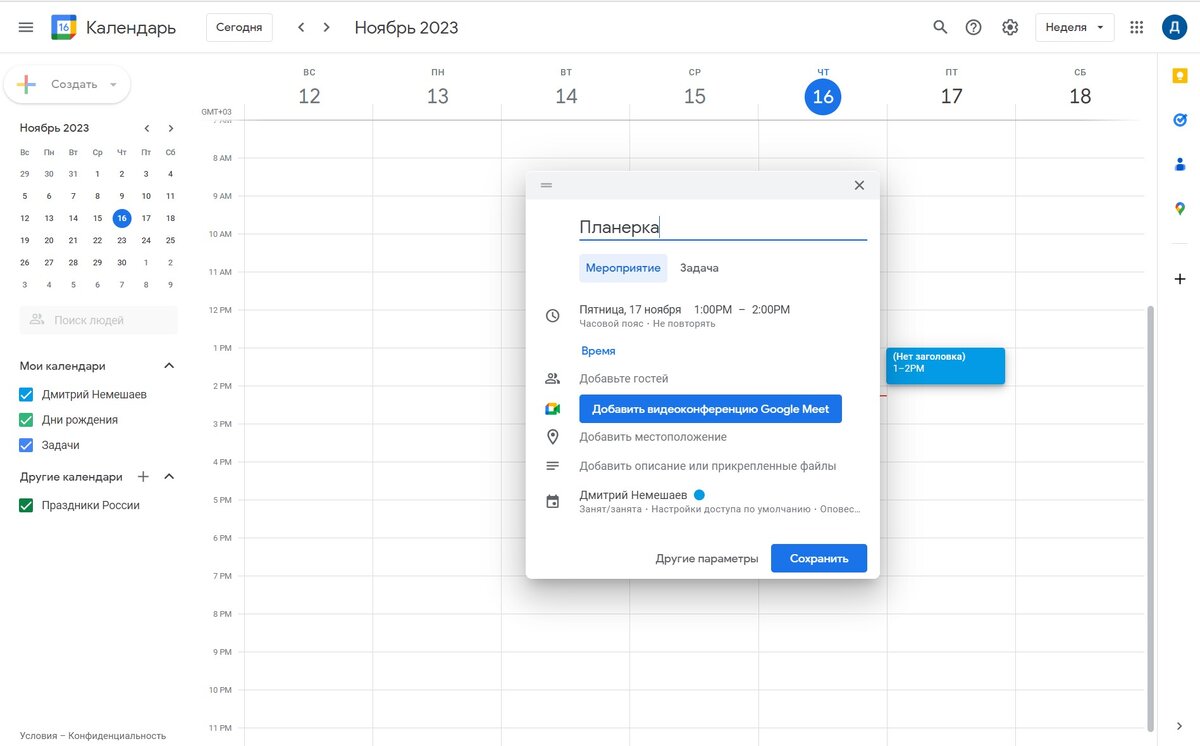Select the Мероприятие tab
The image size is (1200, 746).
(623, 268)
